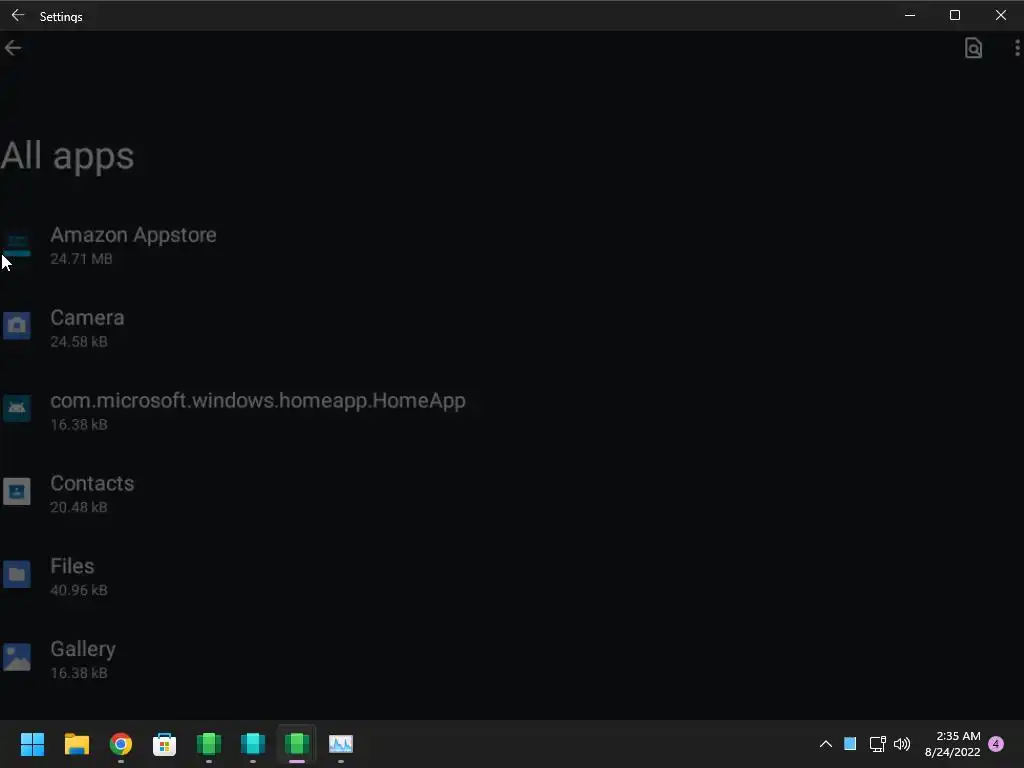1024x768 pixels.
Task: Maximize the Settings window
Action: pos(955,15)
